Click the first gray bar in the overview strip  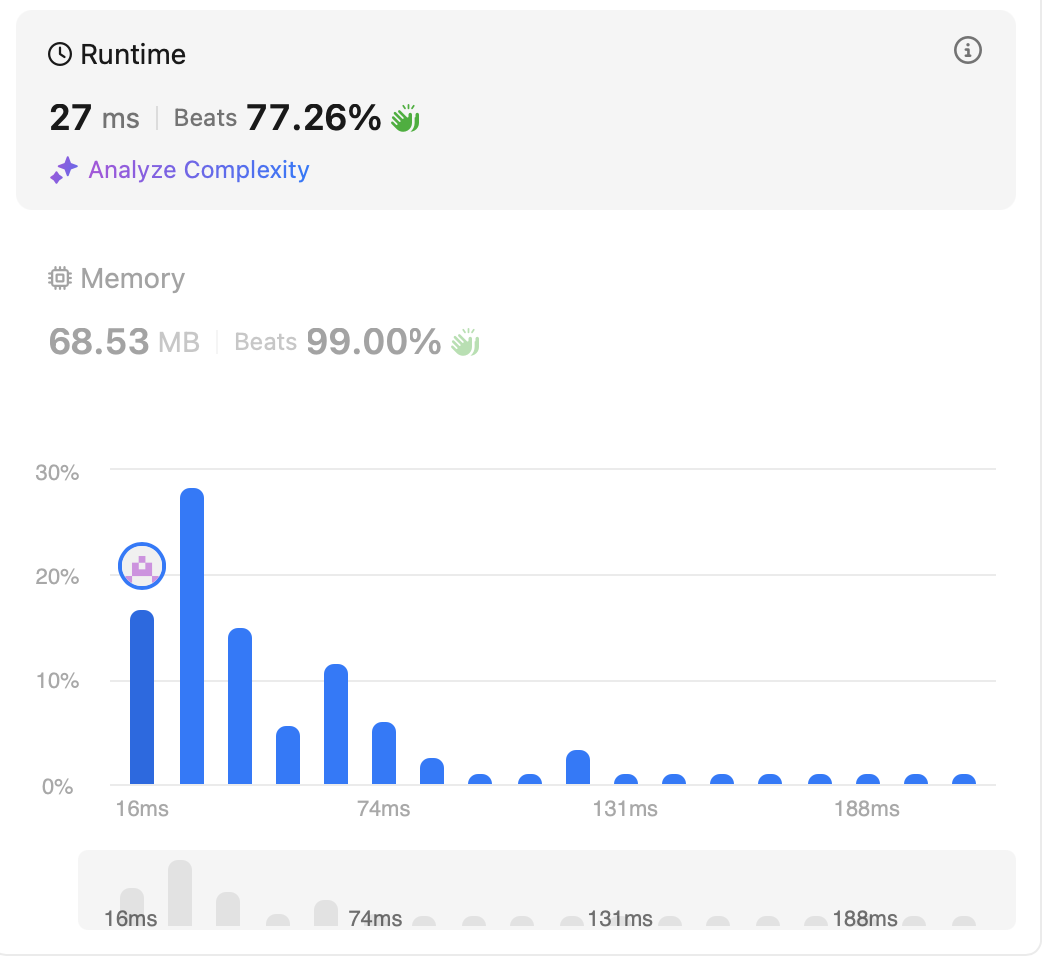pos(132,905)
